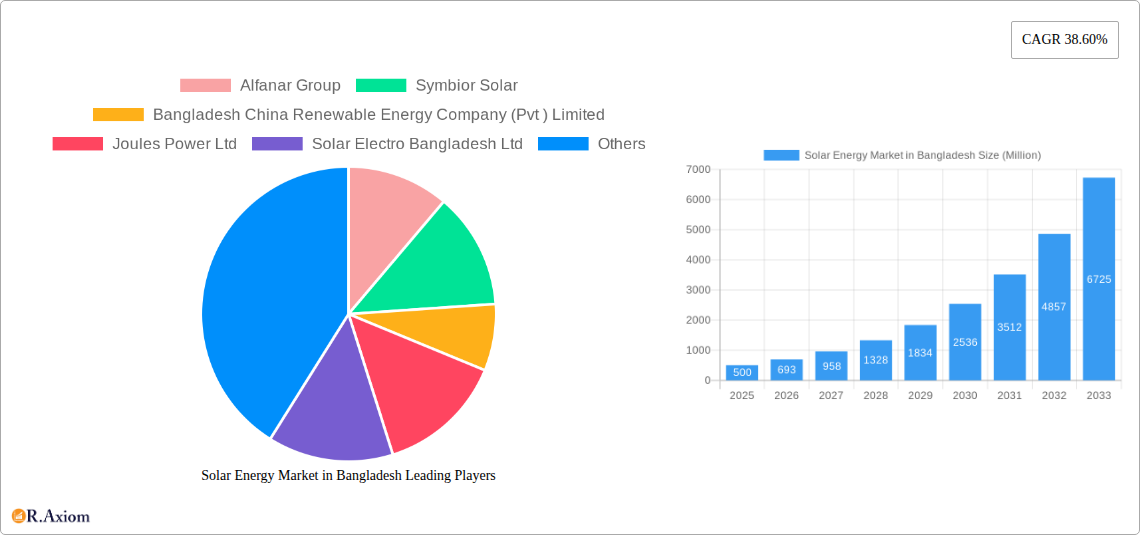Viewport: 1140px width, 535px height.
Task: Click the 2033 bar labeled 6725
Action: 1099,279
